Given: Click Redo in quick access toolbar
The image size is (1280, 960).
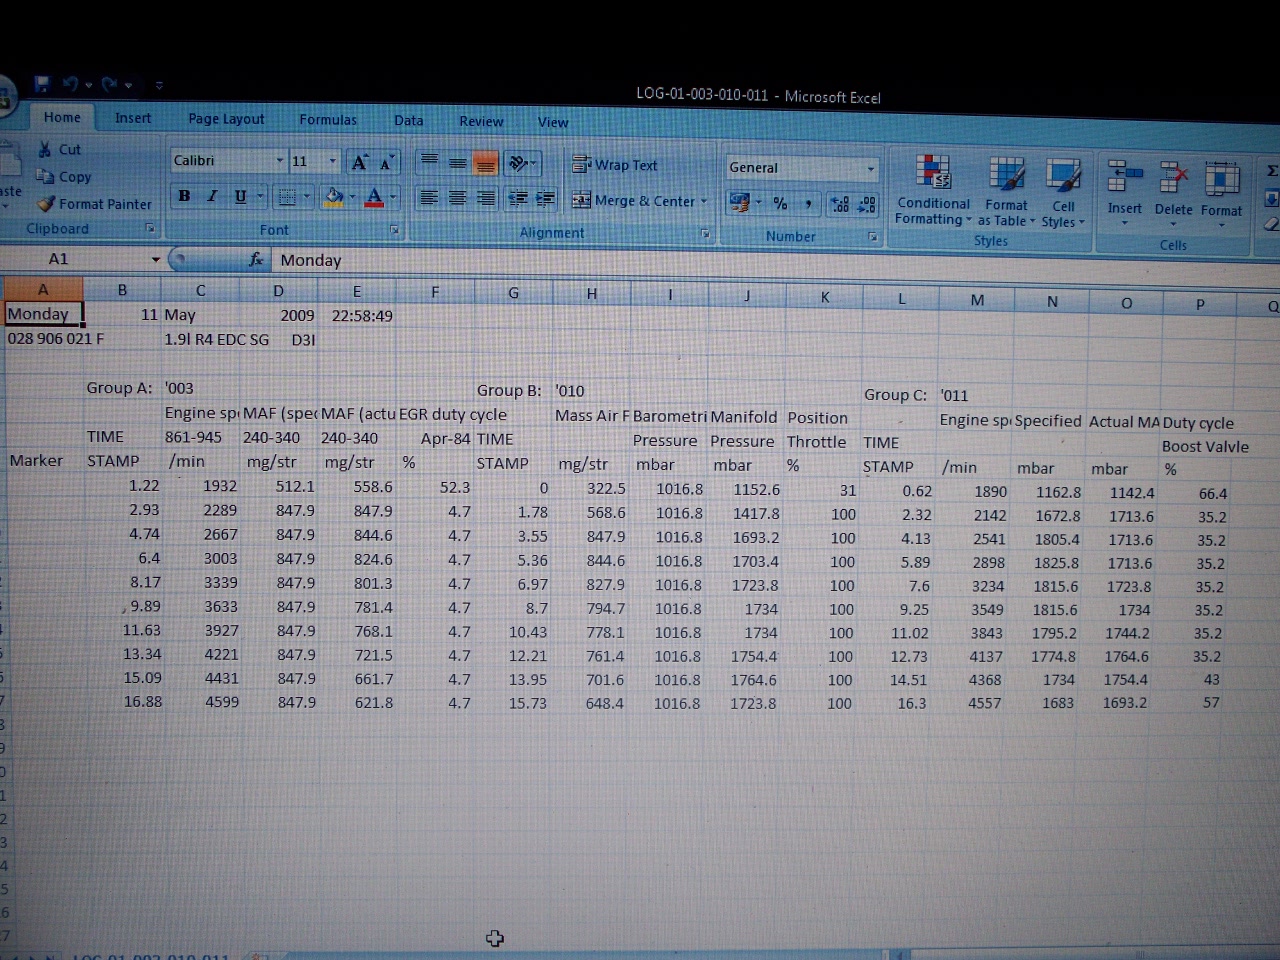Looking at the screenshot, I should pyautogui.click(x=108, y=84).
